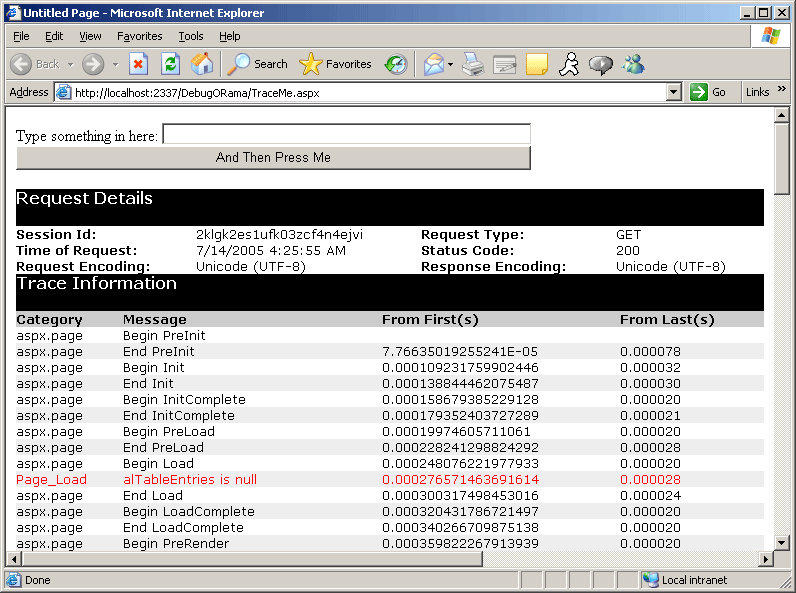Click the Go button beside address bar
796x593 pixels.
pos(709,92)
